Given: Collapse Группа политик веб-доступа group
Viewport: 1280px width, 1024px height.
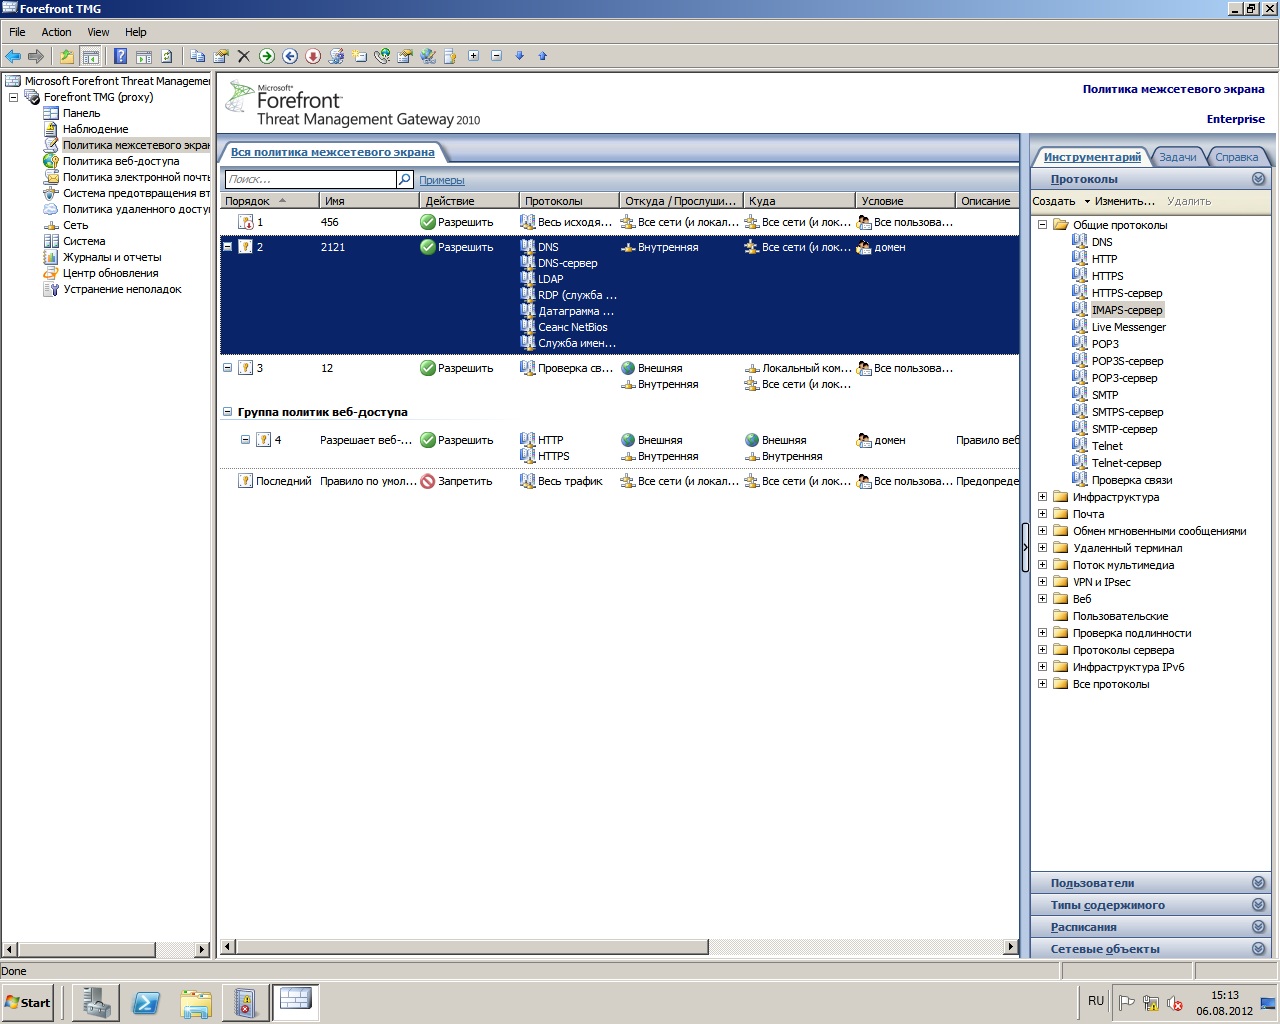Looking at the screenshot, I should click(228, 411).
